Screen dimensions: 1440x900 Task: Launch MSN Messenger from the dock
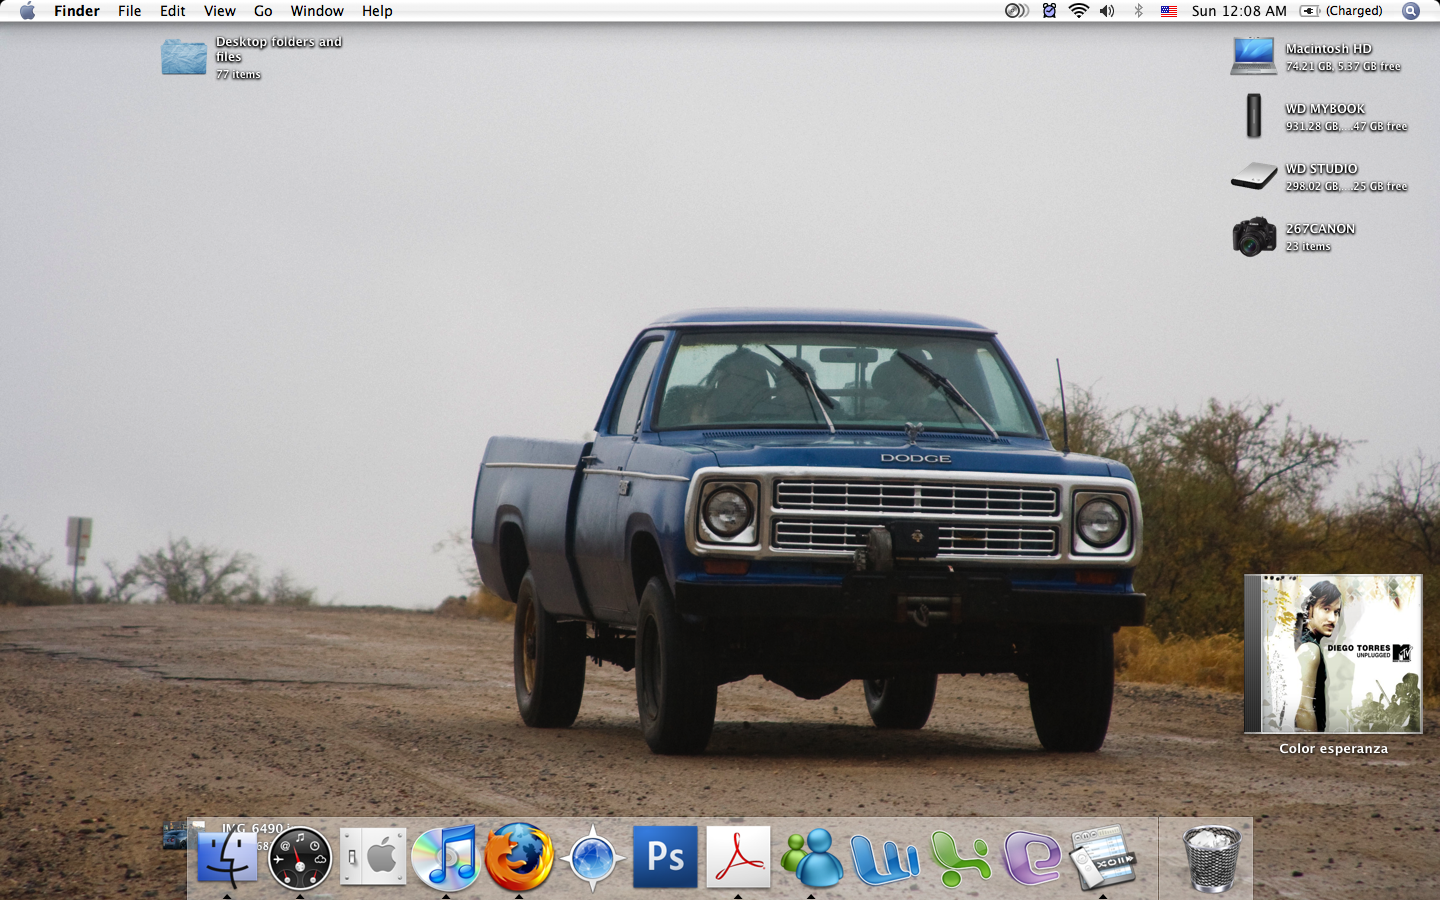(811, 858)
